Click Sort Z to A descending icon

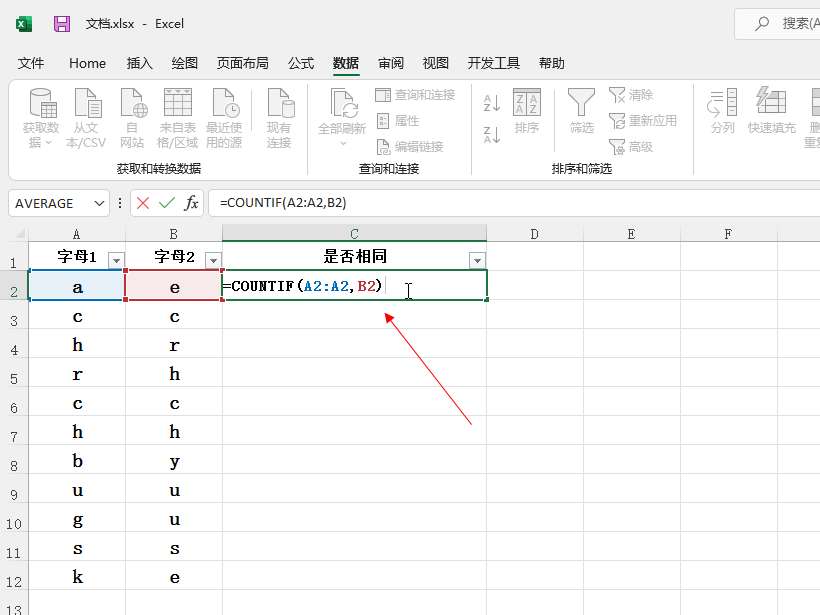click(492, 135)
